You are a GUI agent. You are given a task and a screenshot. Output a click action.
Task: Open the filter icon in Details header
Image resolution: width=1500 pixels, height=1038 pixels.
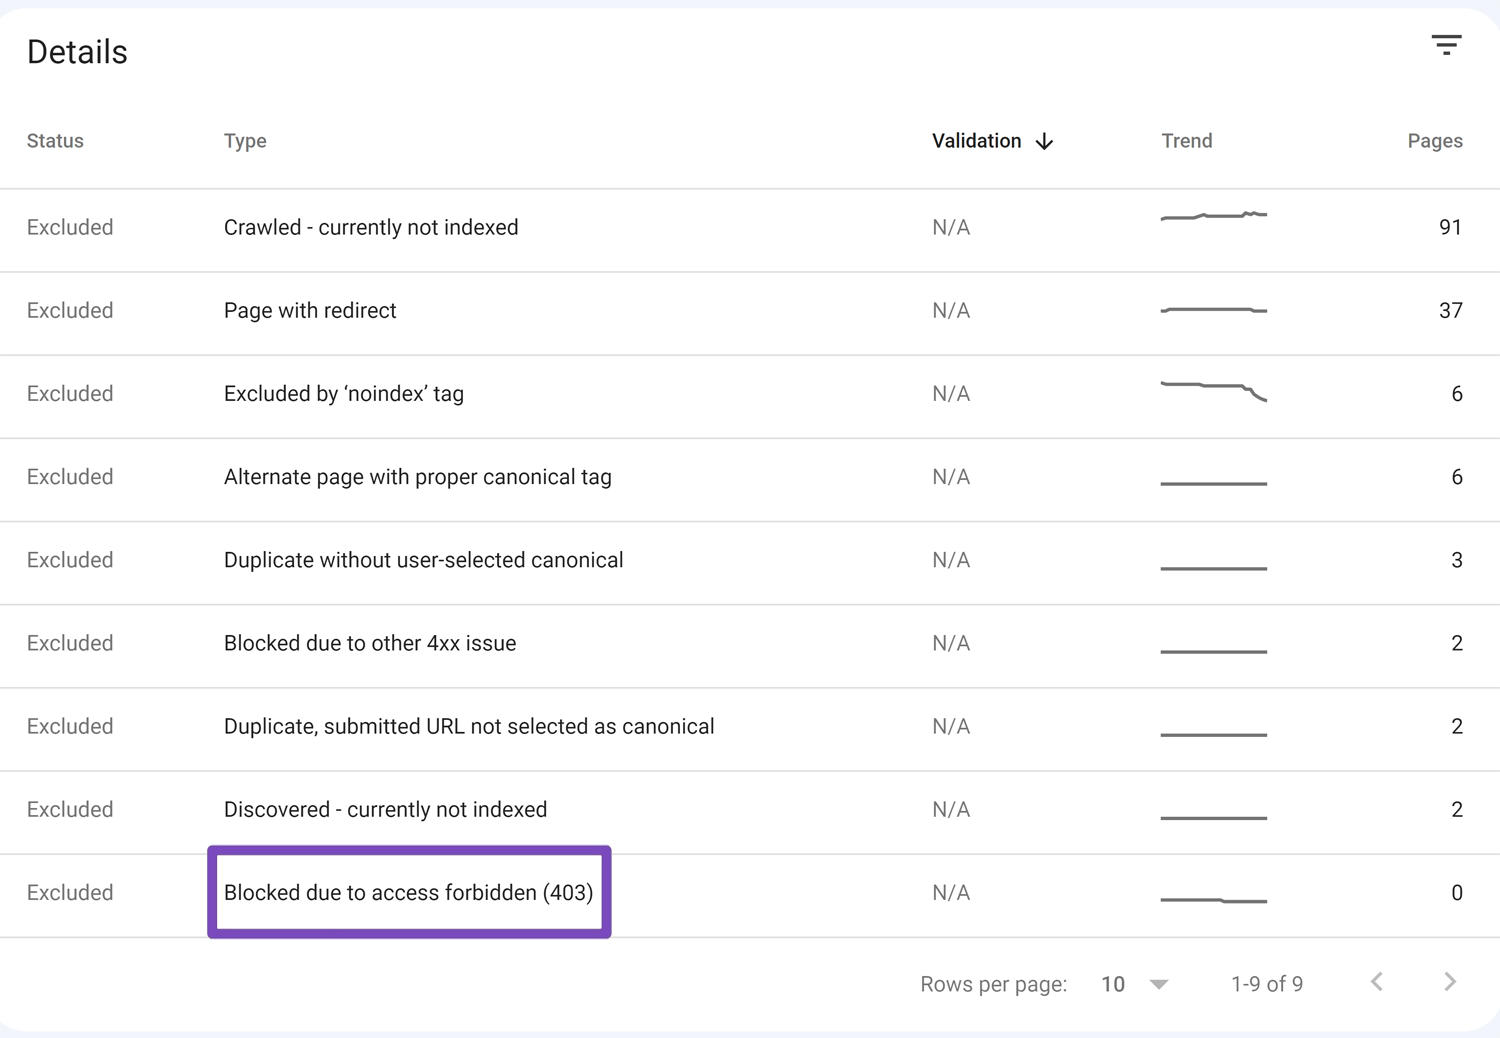click(1446, 45)
